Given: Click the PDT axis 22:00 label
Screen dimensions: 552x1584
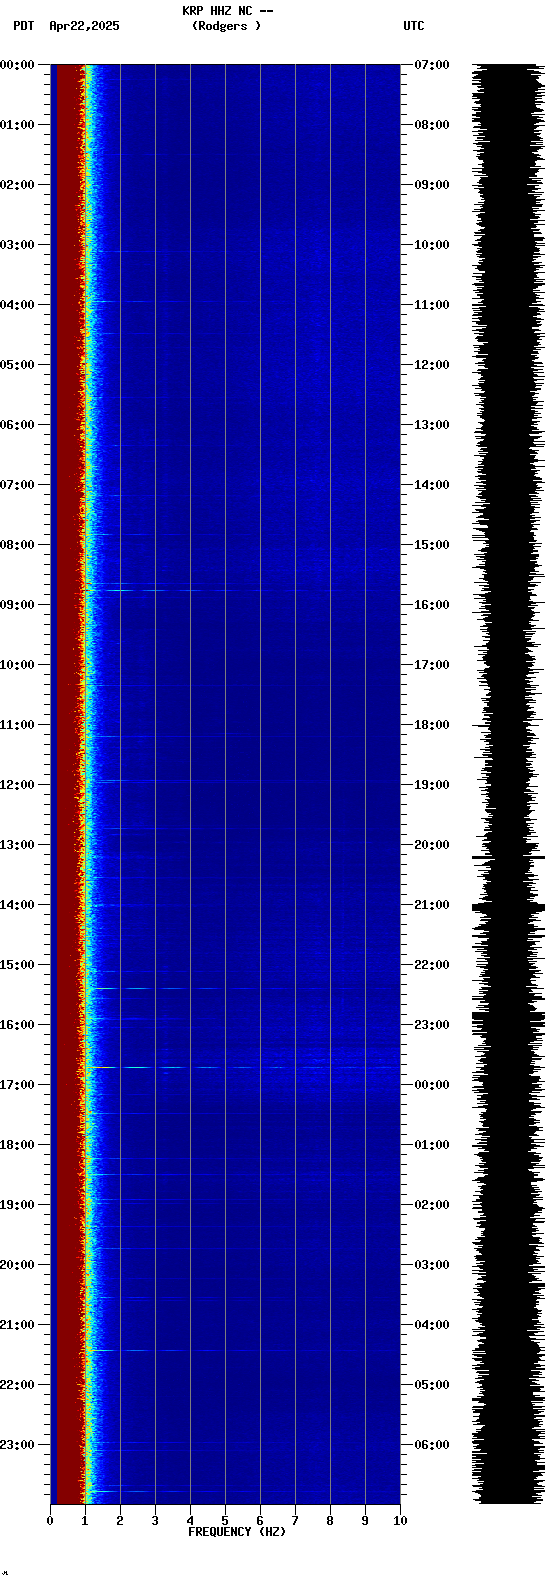Looking at the screenshot, I should click(17, 1385).
